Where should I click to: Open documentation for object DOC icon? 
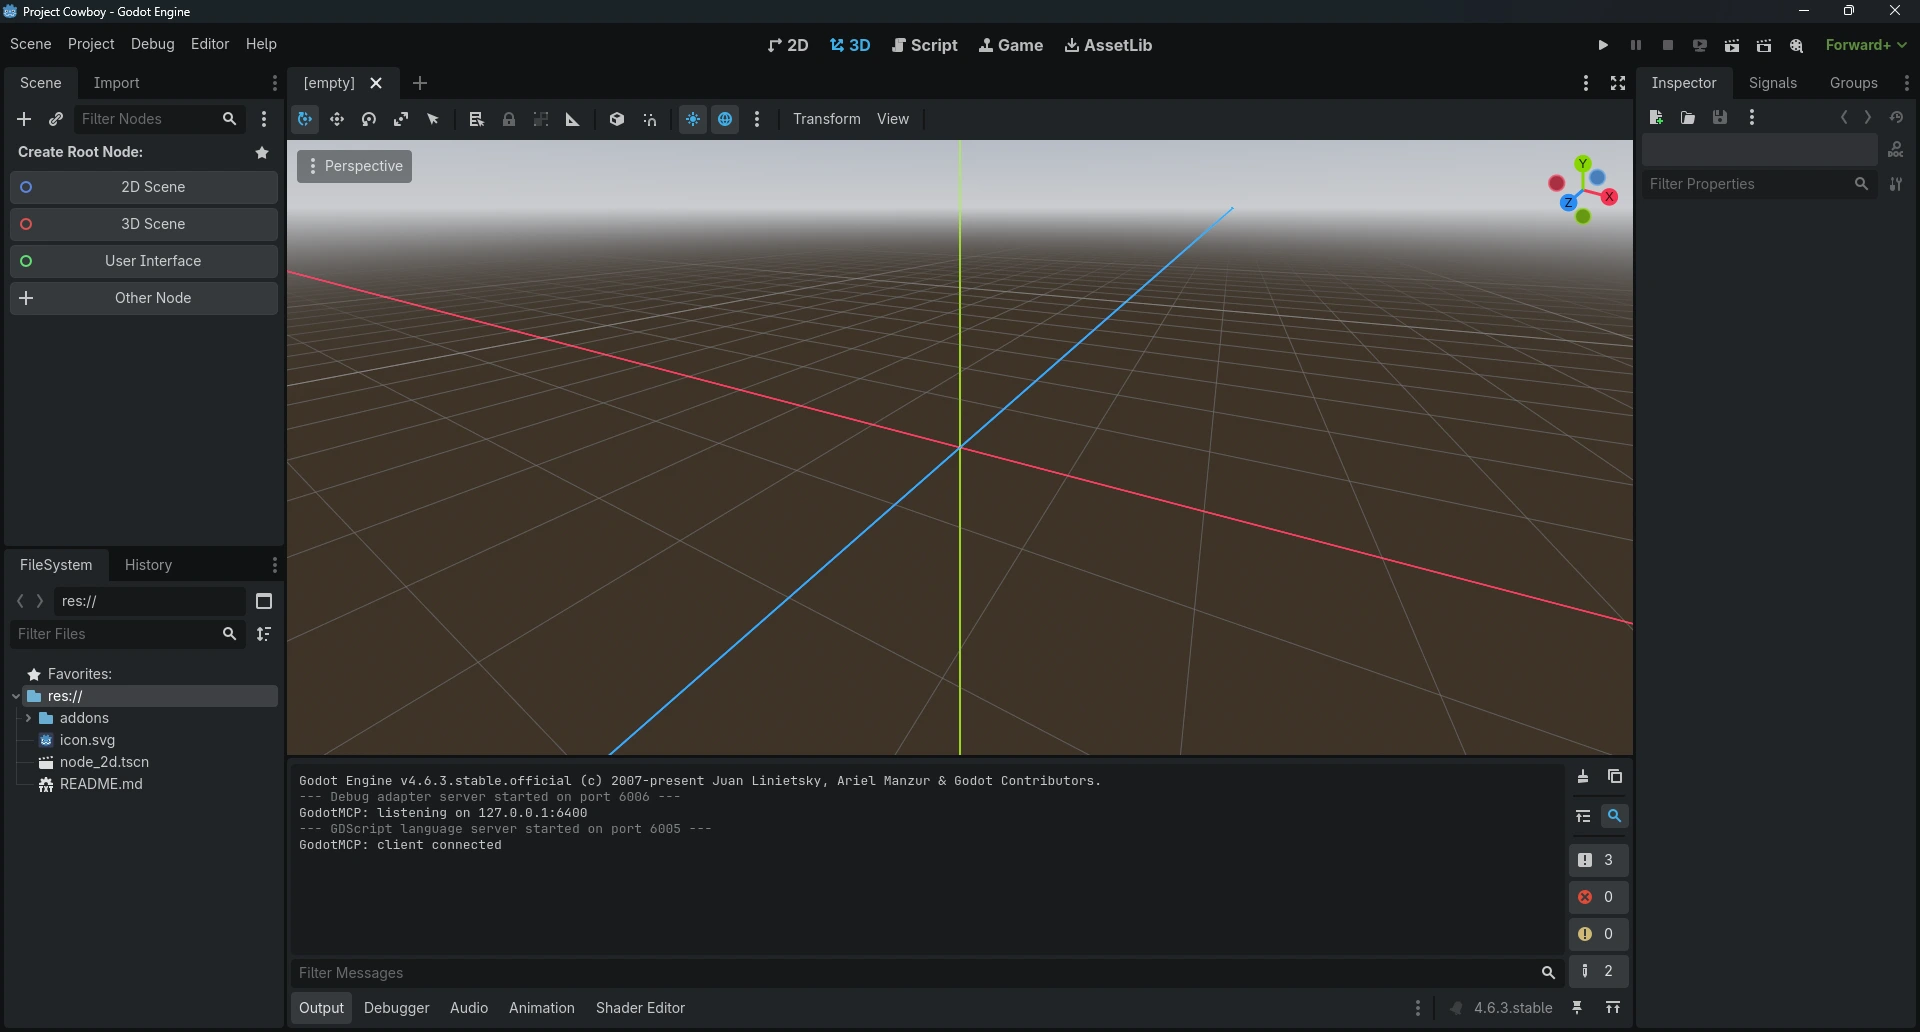tap(1896, 150)
